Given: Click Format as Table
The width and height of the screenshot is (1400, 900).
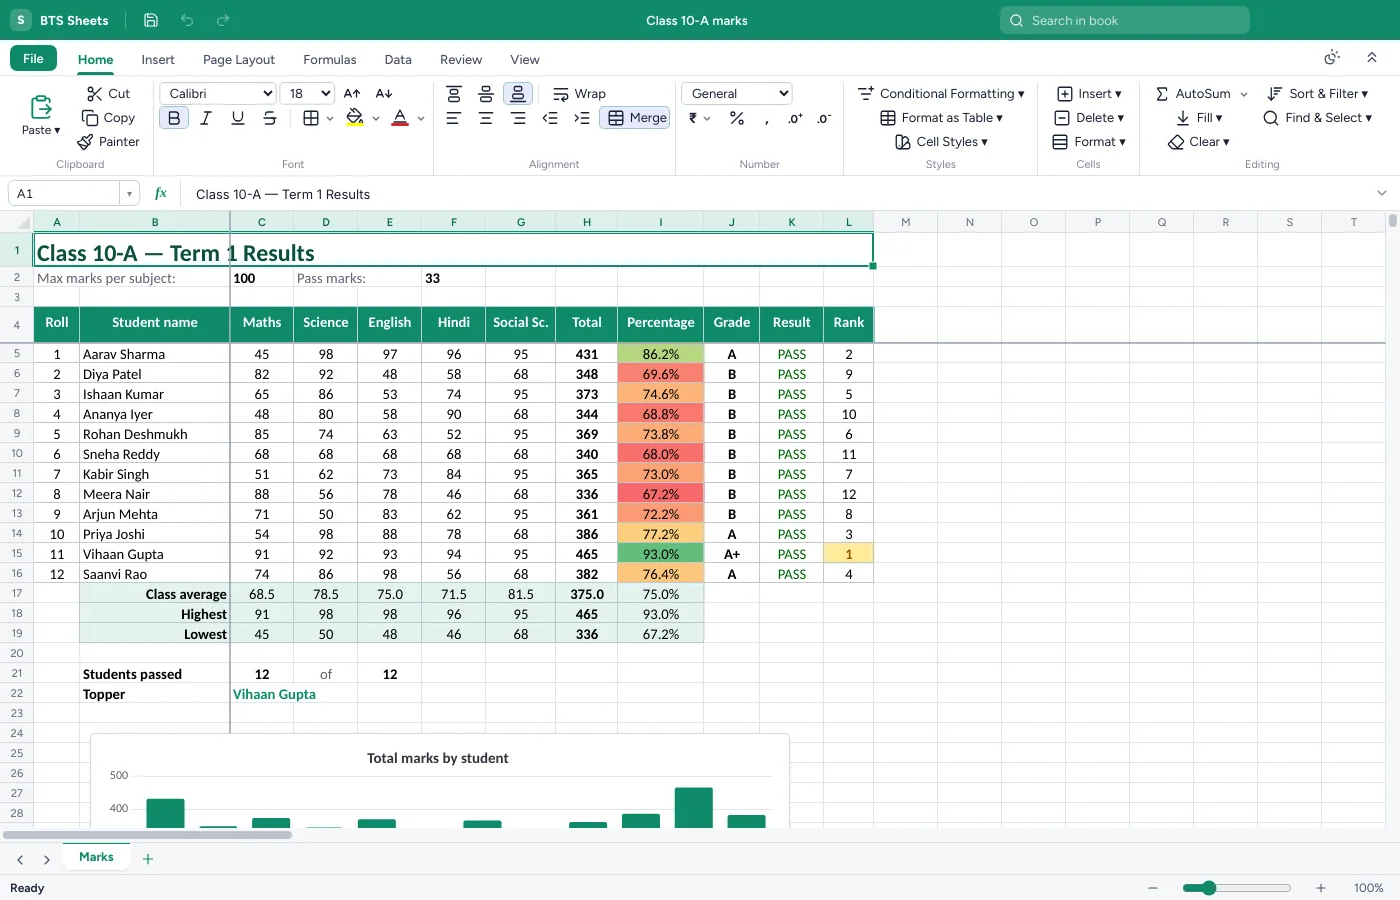Looking at the screenshot, I should click(x=941, y=118).
